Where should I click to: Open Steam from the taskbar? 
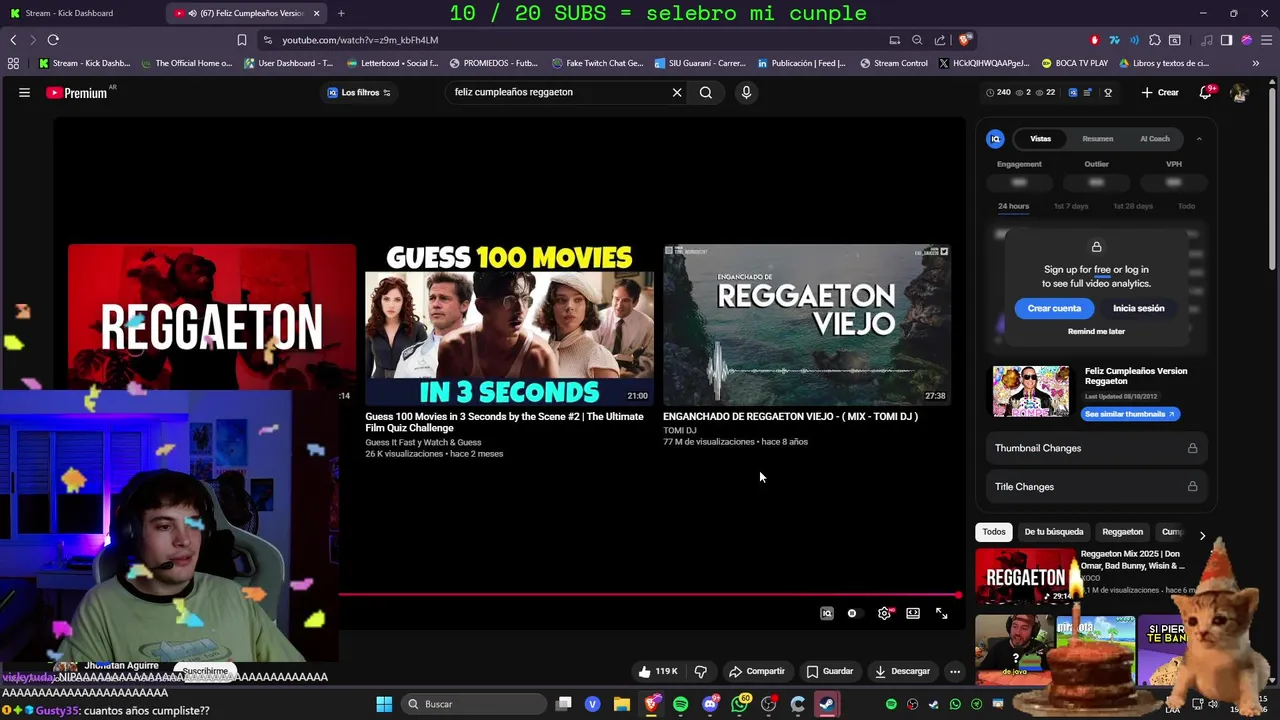pos(827,704)
